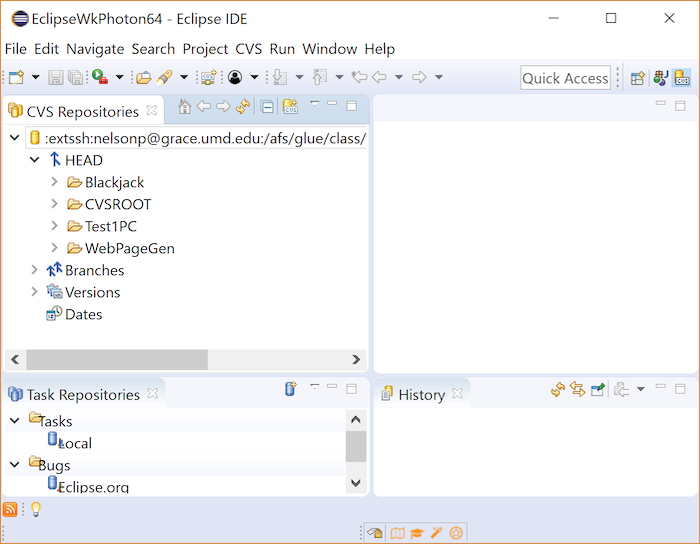Click the Add CVS Repository icon
The height and width of the screenshot is (544, 700).
(x=290, y=107)
